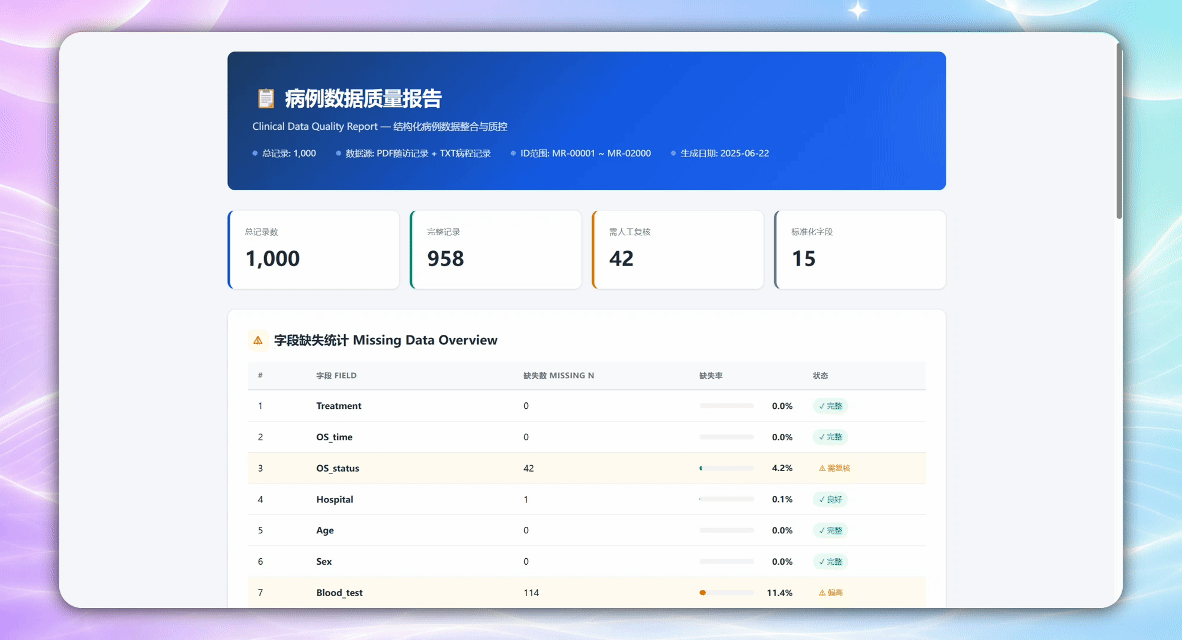Click the 生成日期 2025-06-22 item
1182x640 pixels.
(x=720, y=153)
